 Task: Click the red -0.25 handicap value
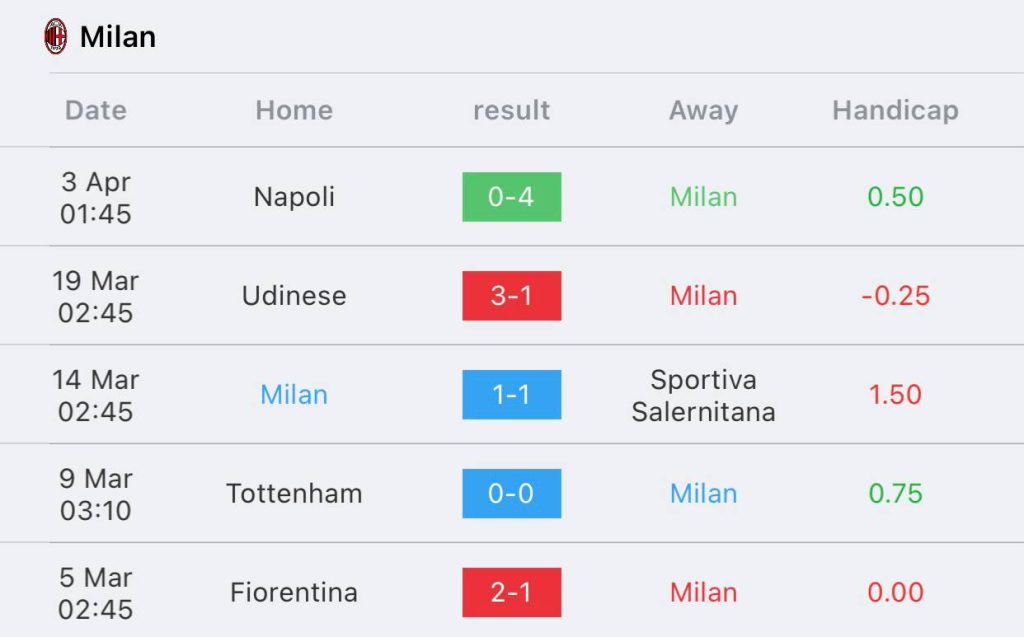pyautogui.click(x=895, y=296)
